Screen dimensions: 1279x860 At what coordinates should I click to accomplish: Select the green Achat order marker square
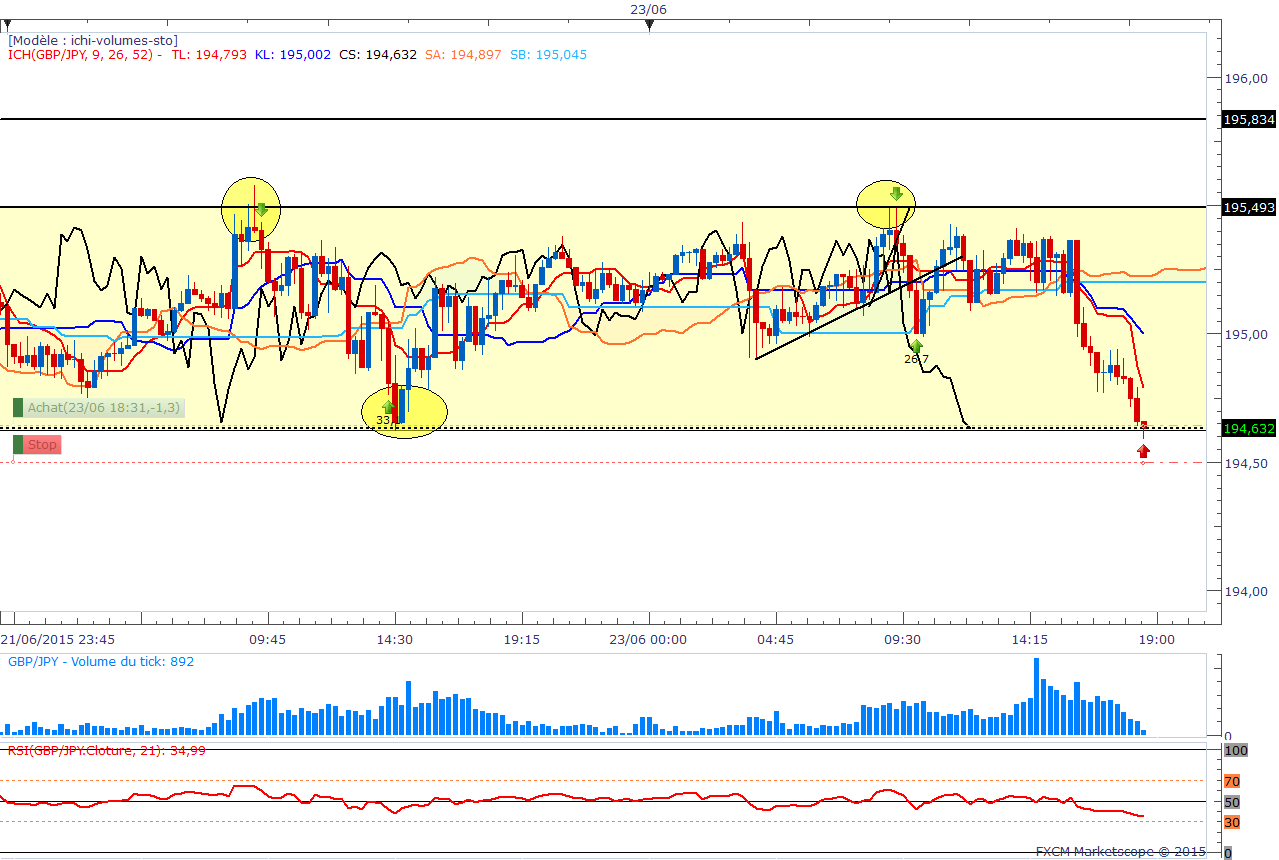point(18,407)
